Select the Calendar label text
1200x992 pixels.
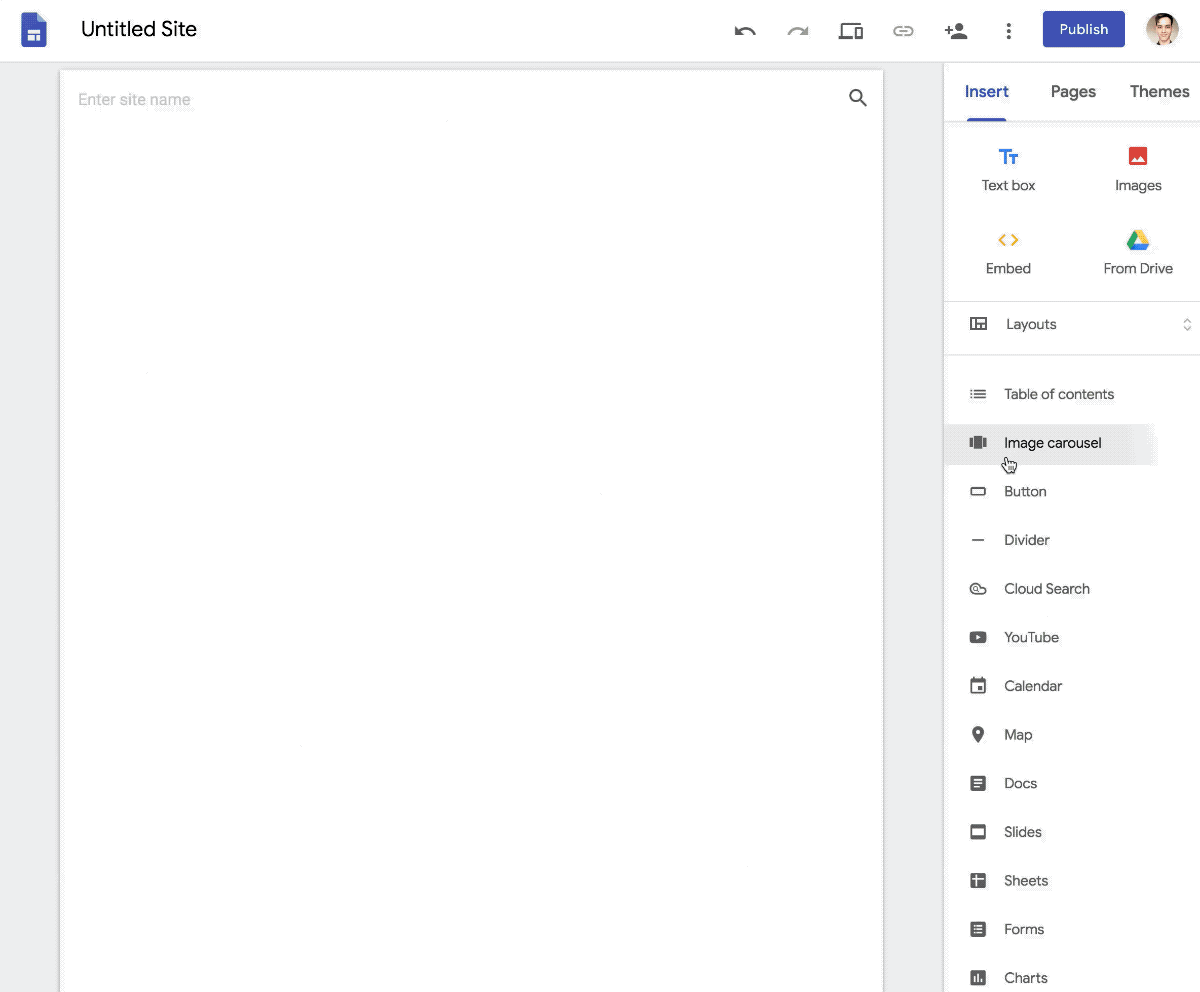[x=1033, y=686]
